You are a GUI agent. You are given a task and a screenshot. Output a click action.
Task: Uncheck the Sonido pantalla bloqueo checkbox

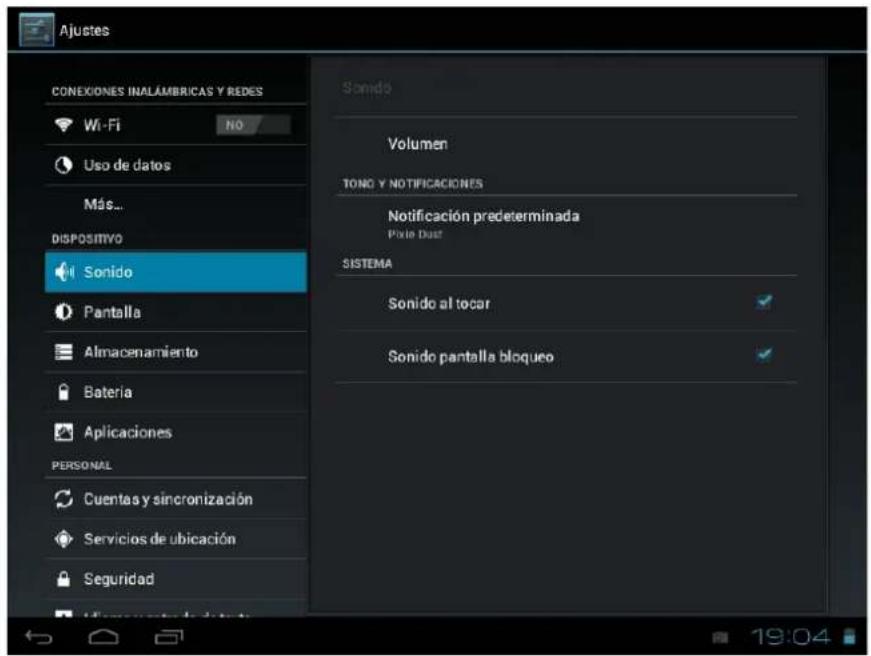point(764,354)
